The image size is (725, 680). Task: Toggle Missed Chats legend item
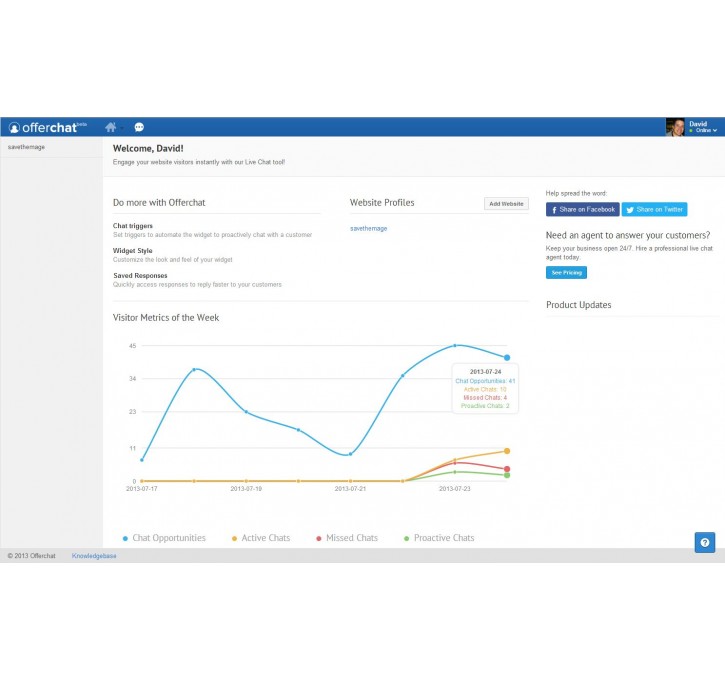(x=347, y=538)
